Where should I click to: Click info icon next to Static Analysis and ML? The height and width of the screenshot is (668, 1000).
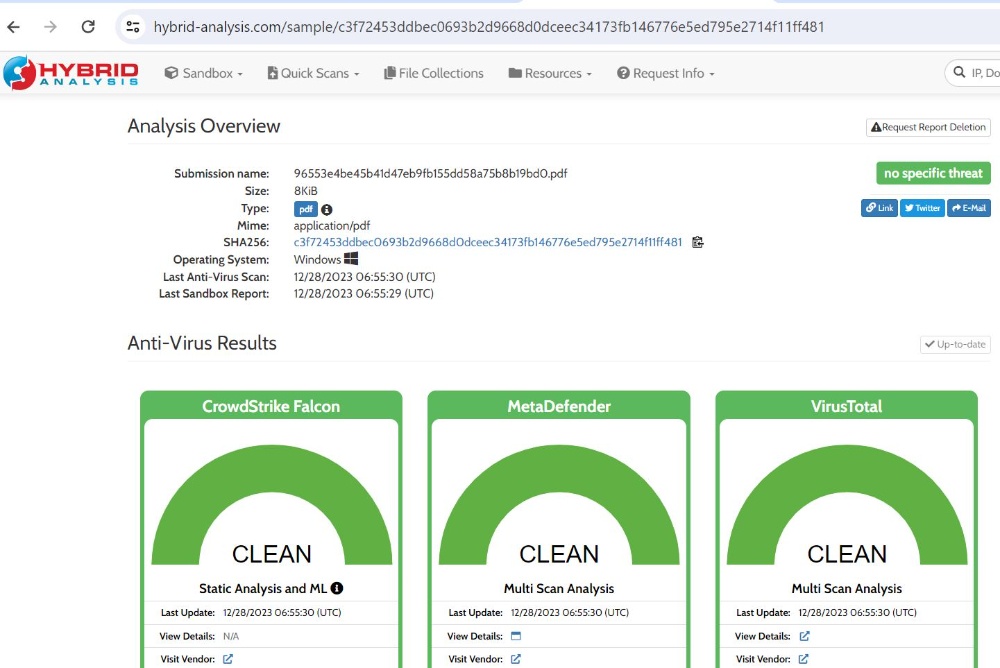[x=337, y=588]
